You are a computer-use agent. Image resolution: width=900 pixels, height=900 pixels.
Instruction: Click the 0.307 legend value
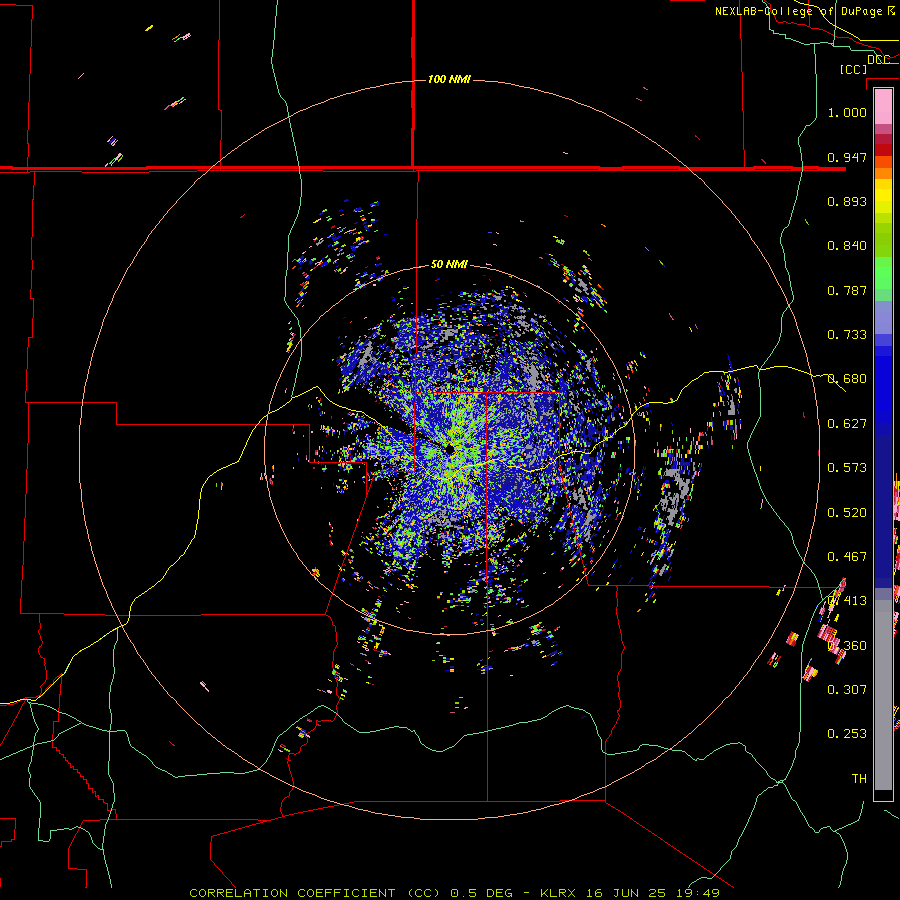(847, 690)
